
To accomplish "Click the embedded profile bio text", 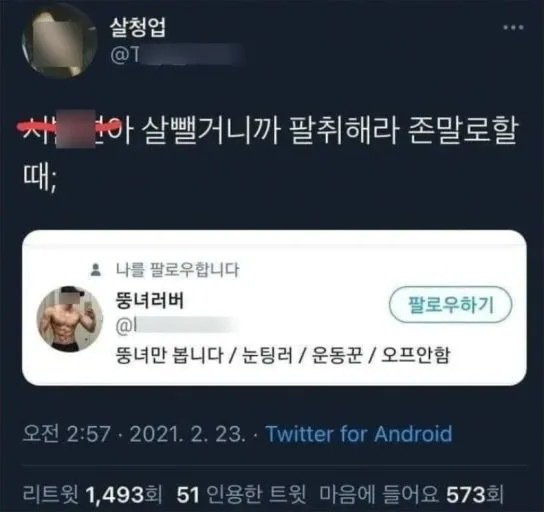I will [x=283, y=355].
